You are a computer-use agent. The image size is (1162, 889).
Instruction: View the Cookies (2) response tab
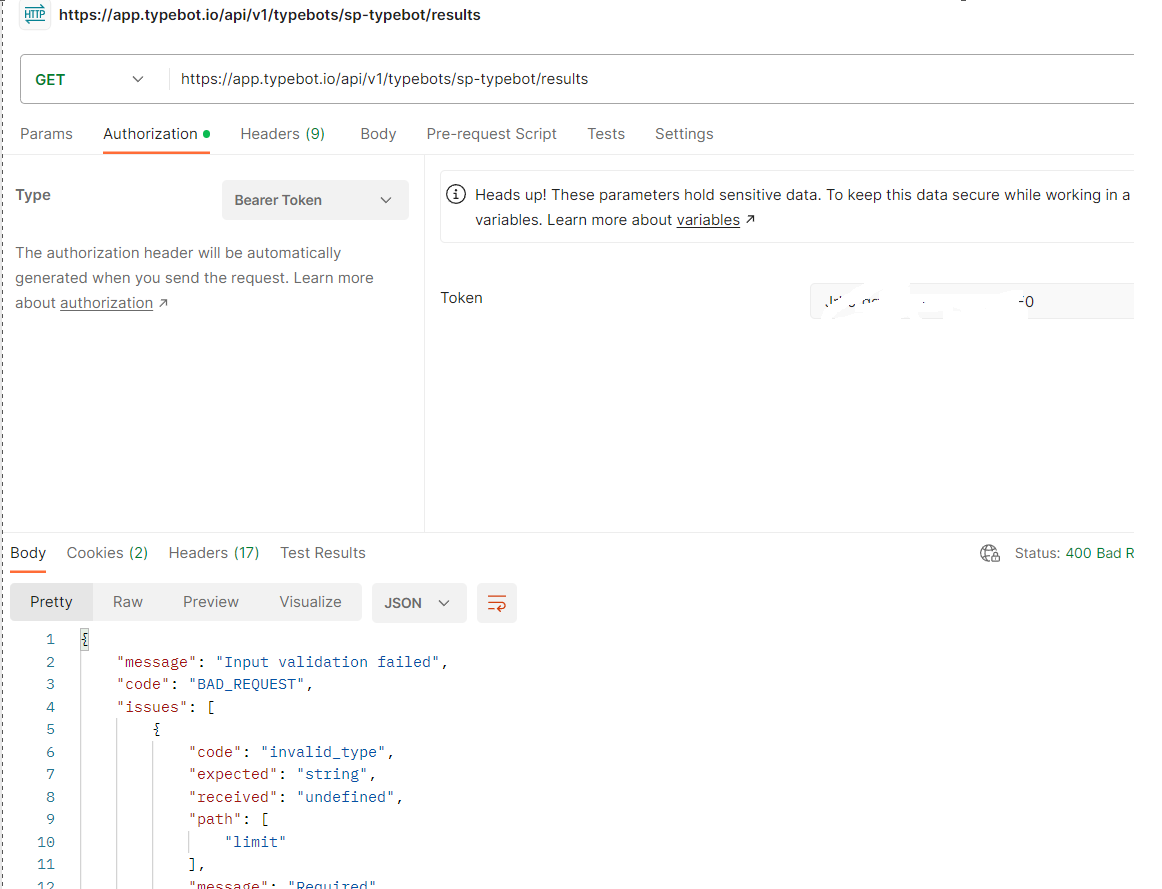point(107,552)
